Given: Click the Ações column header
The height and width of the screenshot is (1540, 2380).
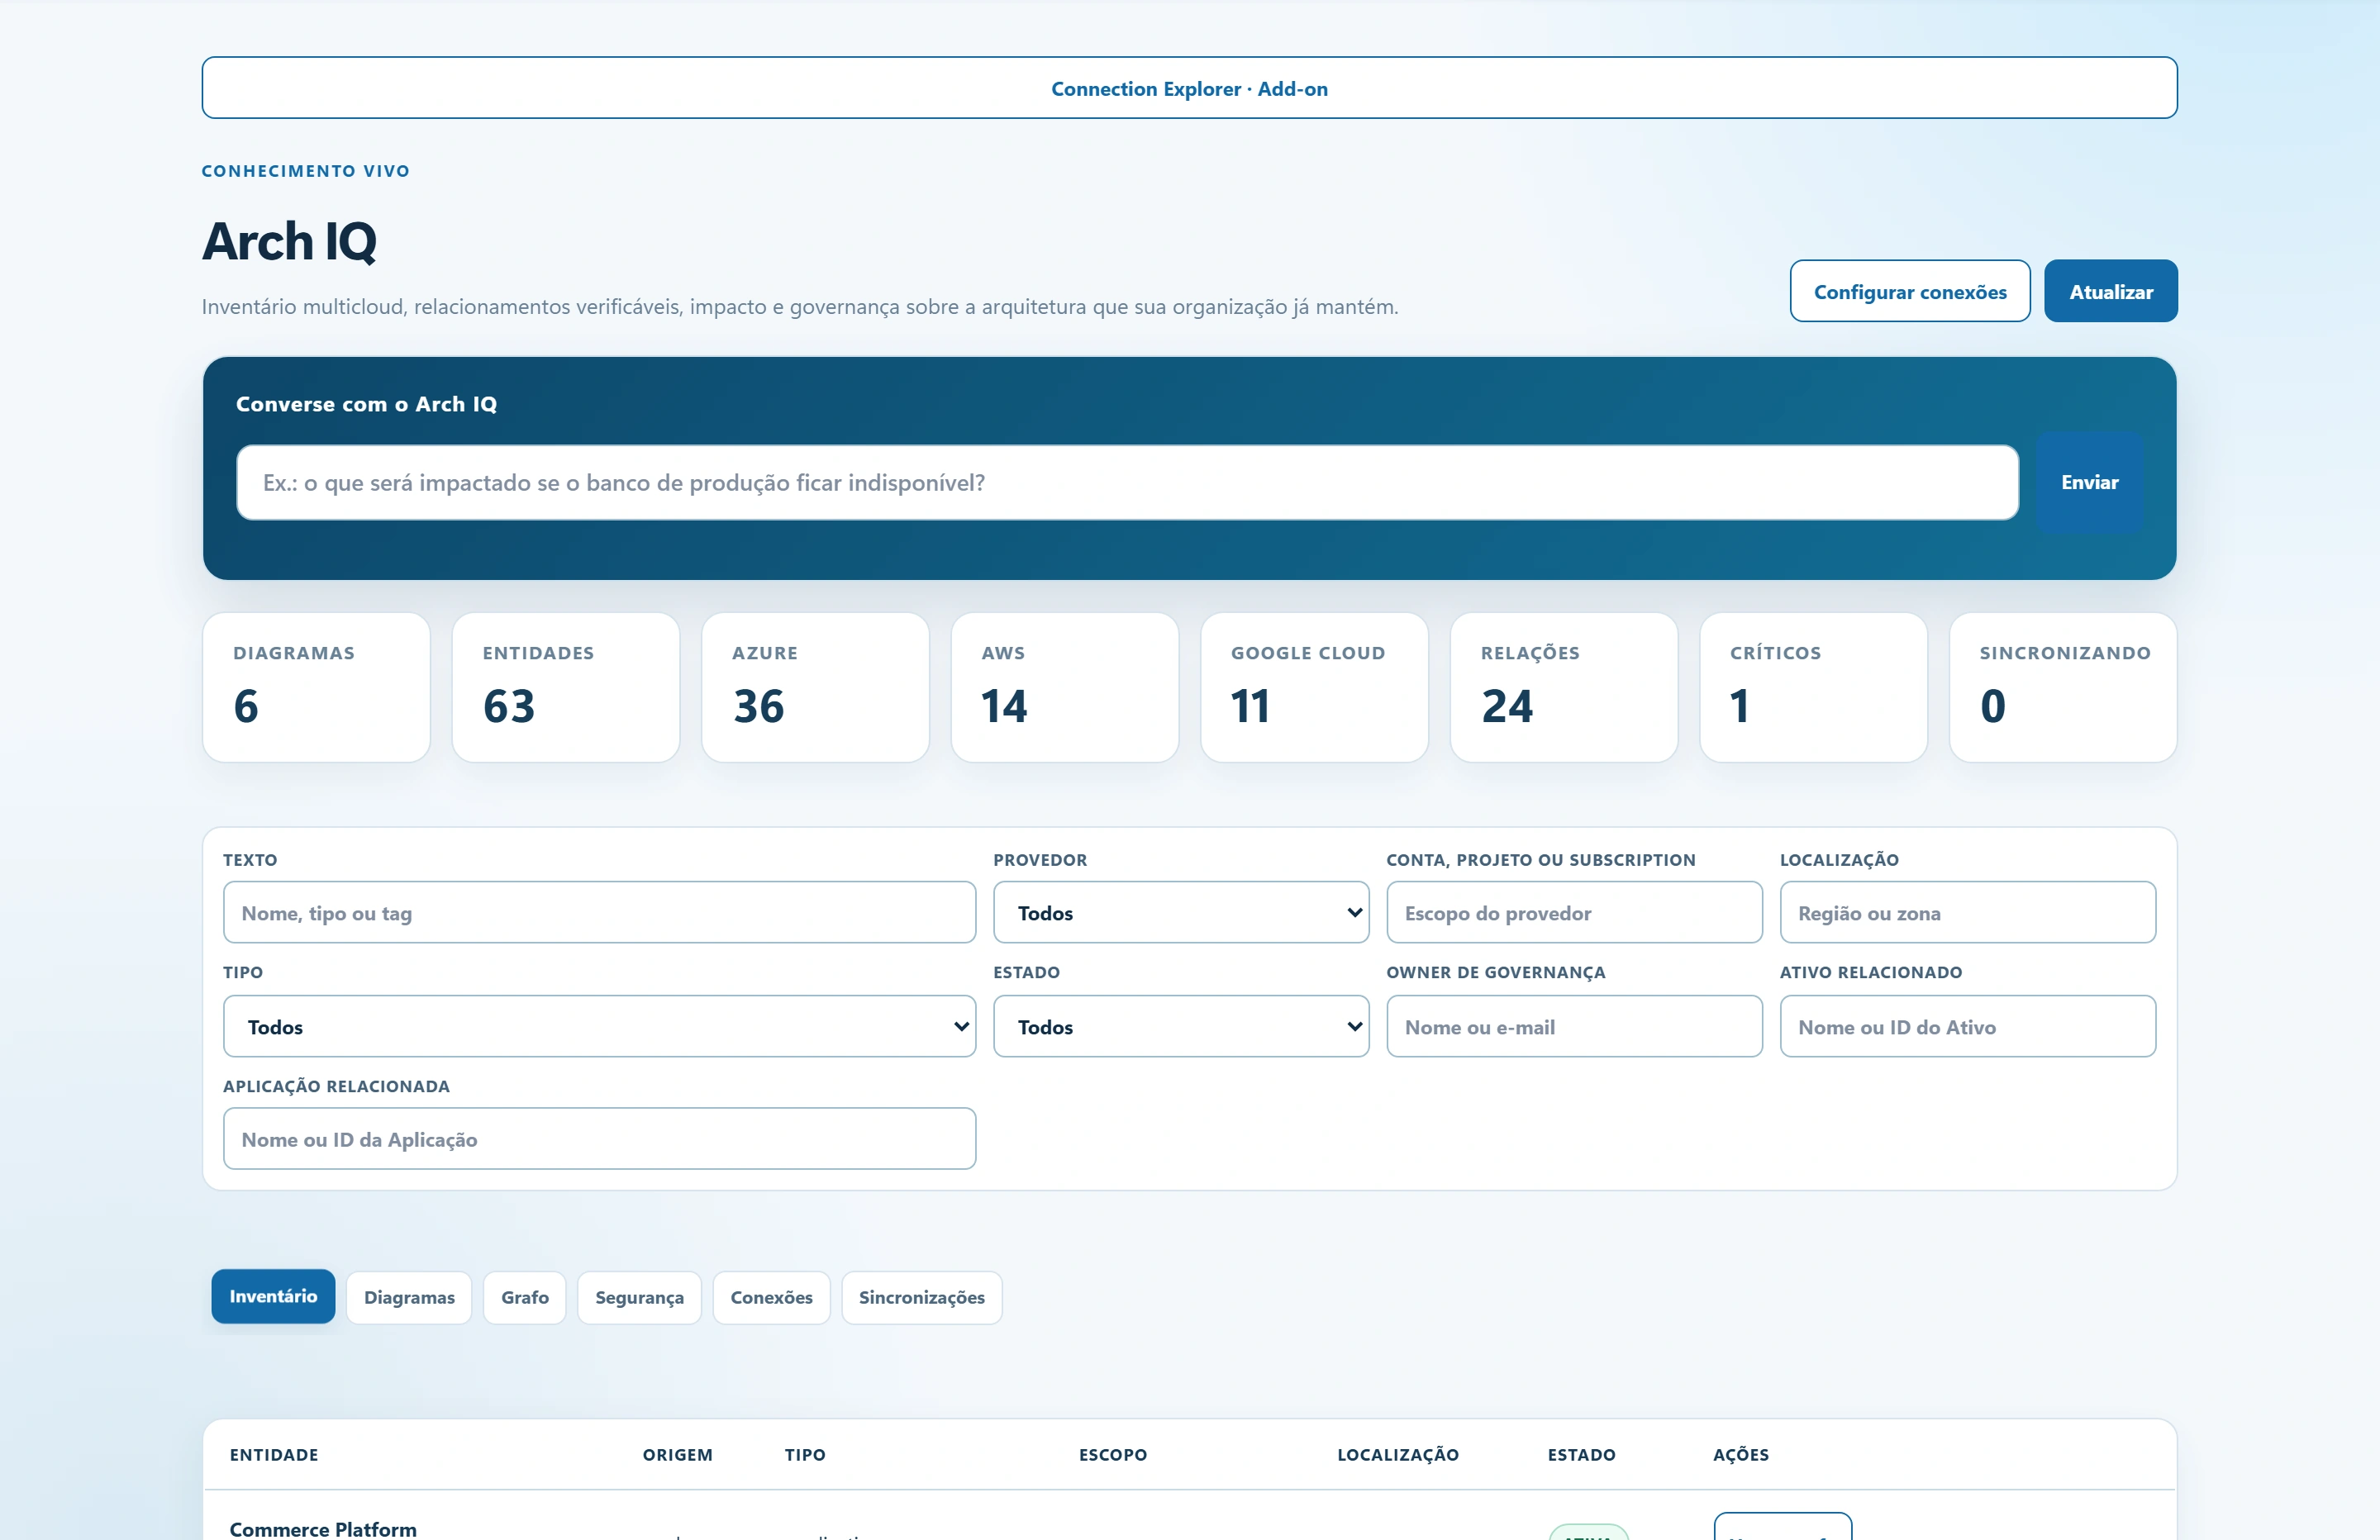Looking at the screenshot, I should (1741, 1454).
